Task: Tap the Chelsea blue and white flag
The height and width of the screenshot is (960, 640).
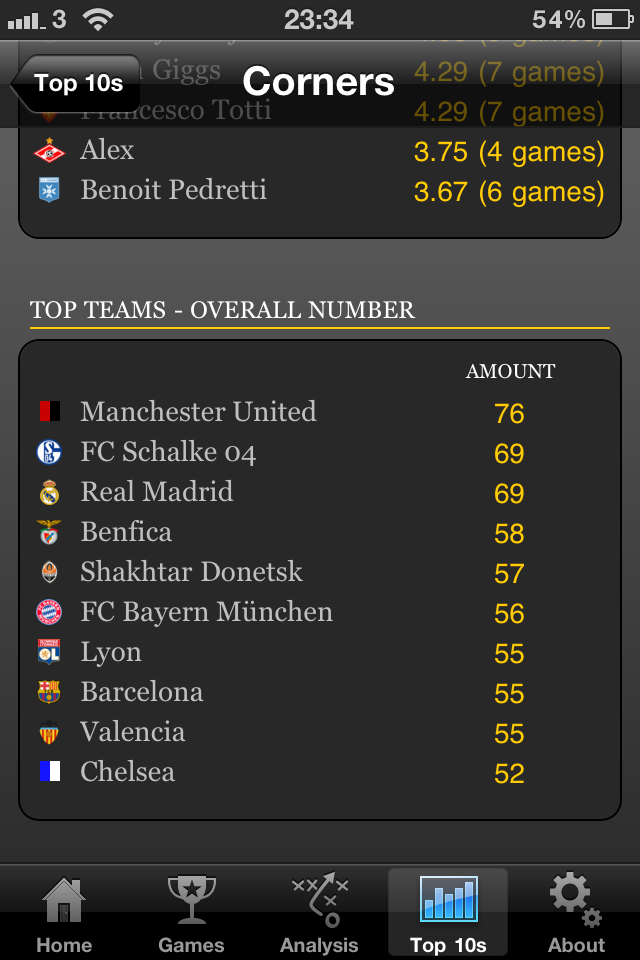Action: pyautogui.click(x=50, y=771)
